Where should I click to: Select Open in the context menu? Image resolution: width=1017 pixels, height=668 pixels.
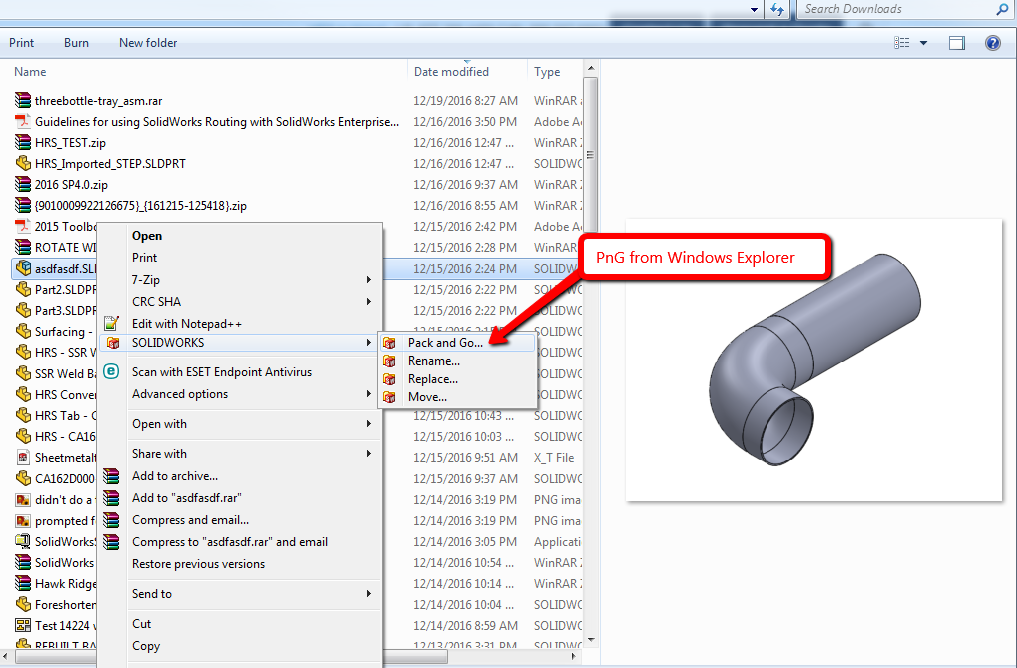click(x=239, y=236)
